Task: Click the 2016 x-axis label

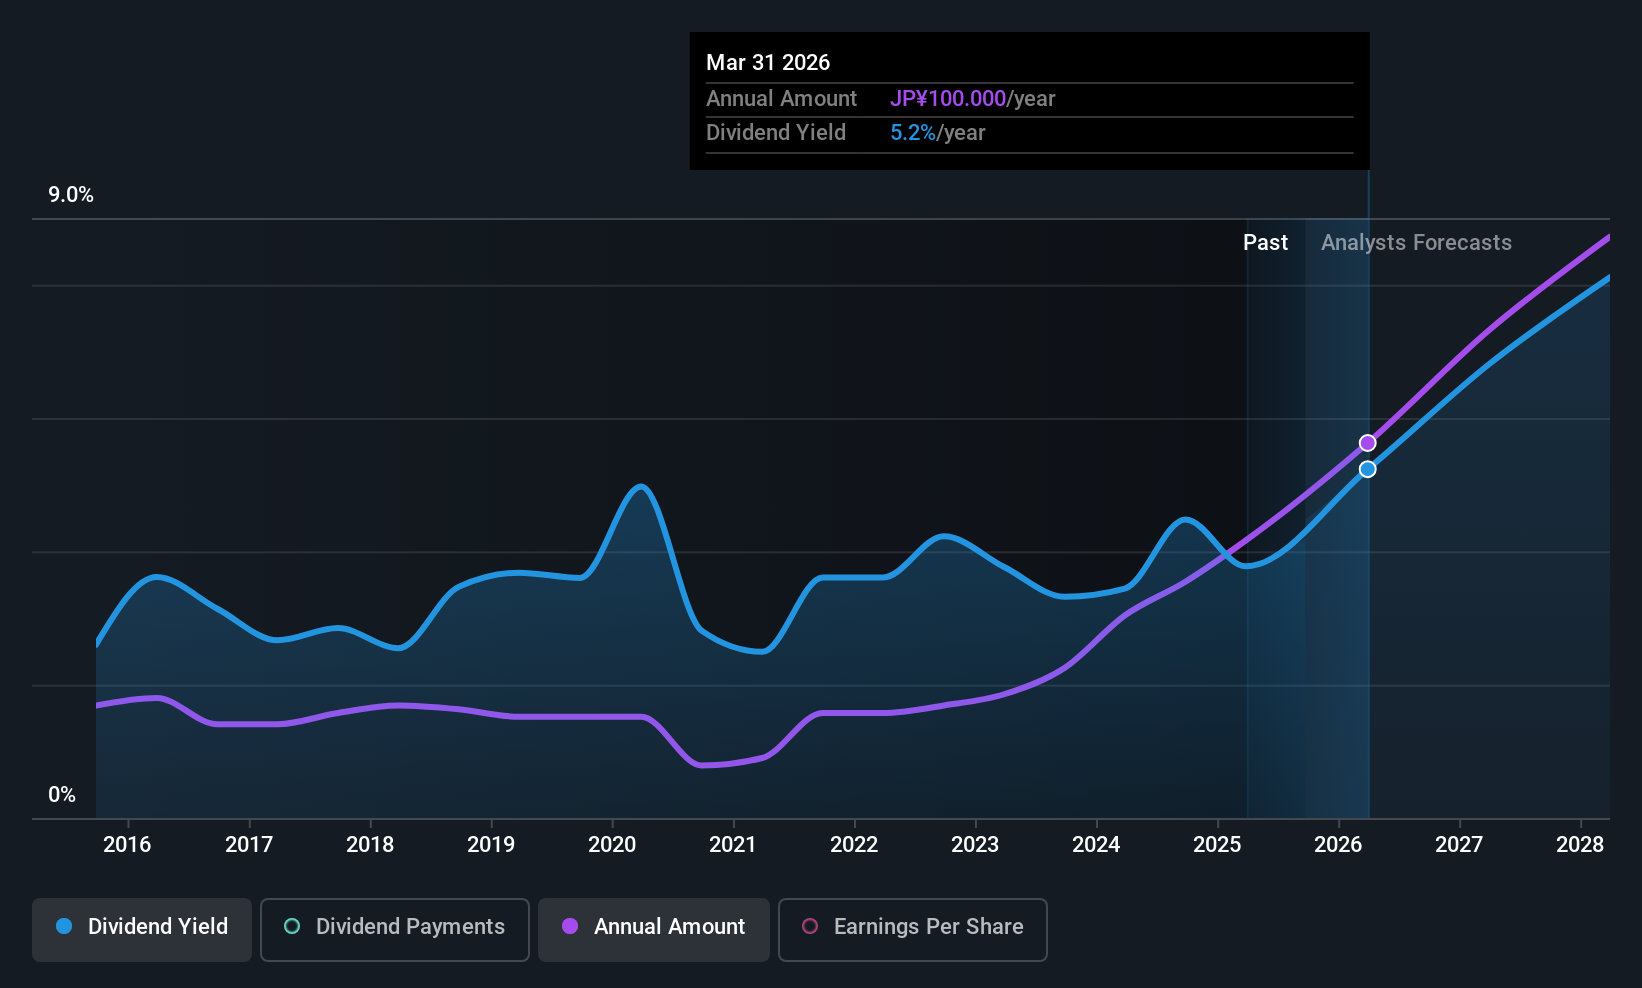Action: click(127, 845)
